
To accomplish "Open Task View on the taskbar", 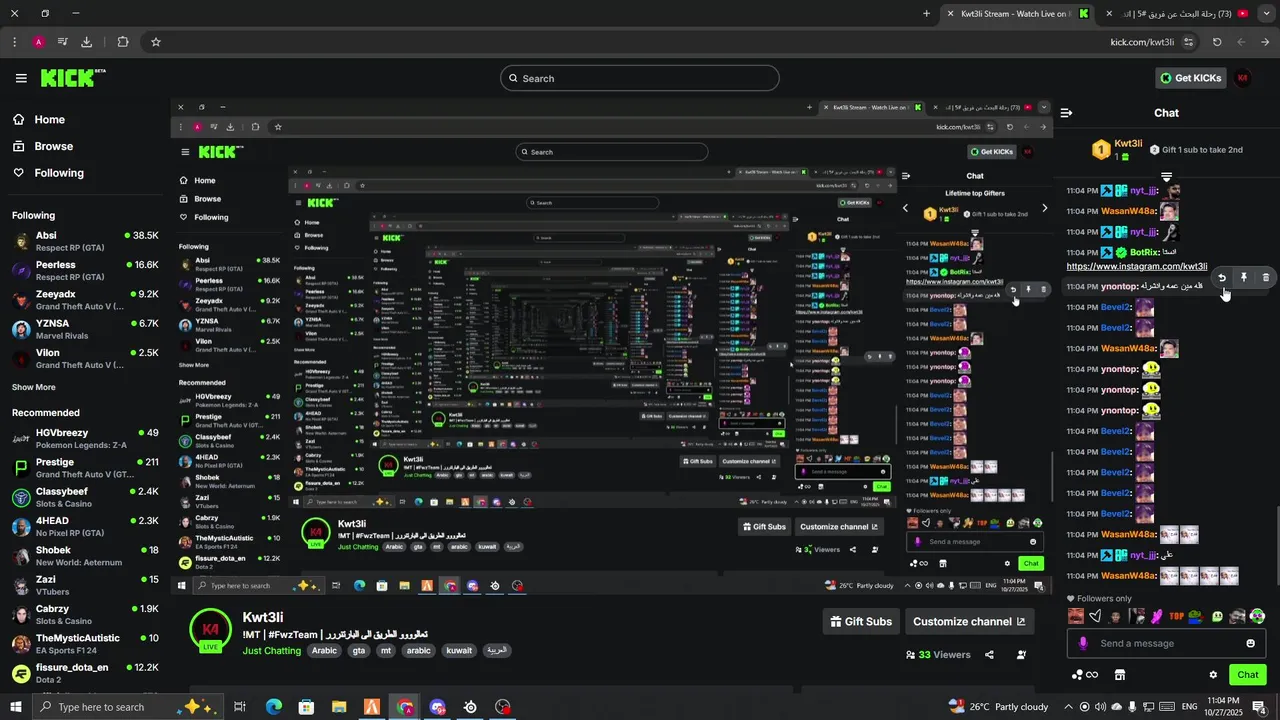I will click(x=240, y=707).
